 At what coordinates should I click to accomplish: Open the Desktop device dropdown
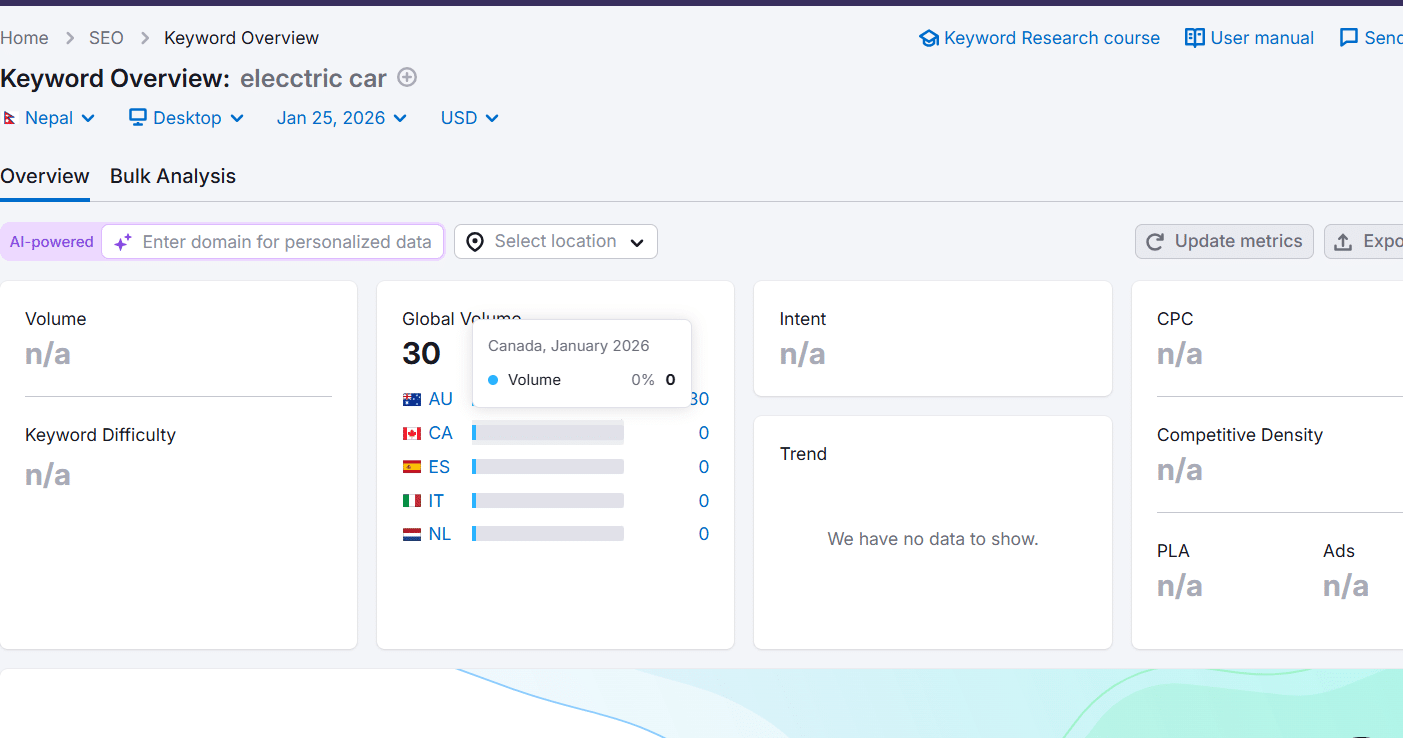(187, 118)
